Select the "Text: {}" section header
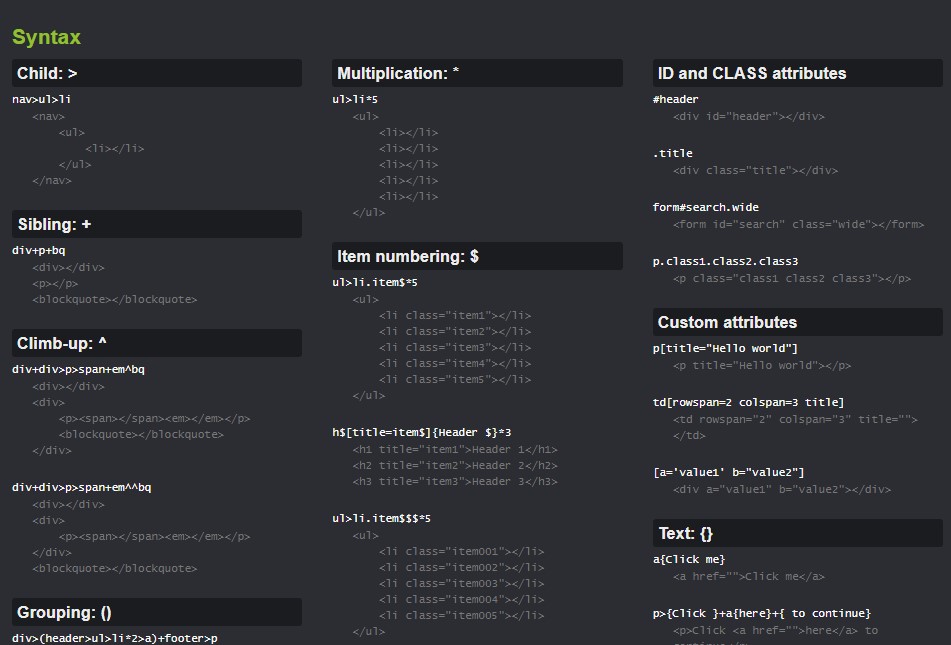 (x=685, y=533)
